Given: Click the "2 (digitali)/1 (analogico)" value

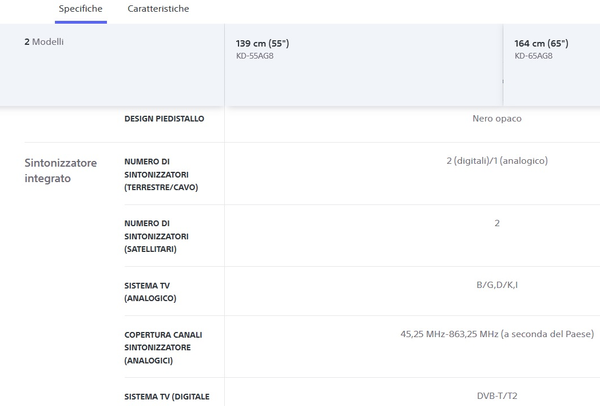Looking at the screenshot, I should [x=497, y=161].
